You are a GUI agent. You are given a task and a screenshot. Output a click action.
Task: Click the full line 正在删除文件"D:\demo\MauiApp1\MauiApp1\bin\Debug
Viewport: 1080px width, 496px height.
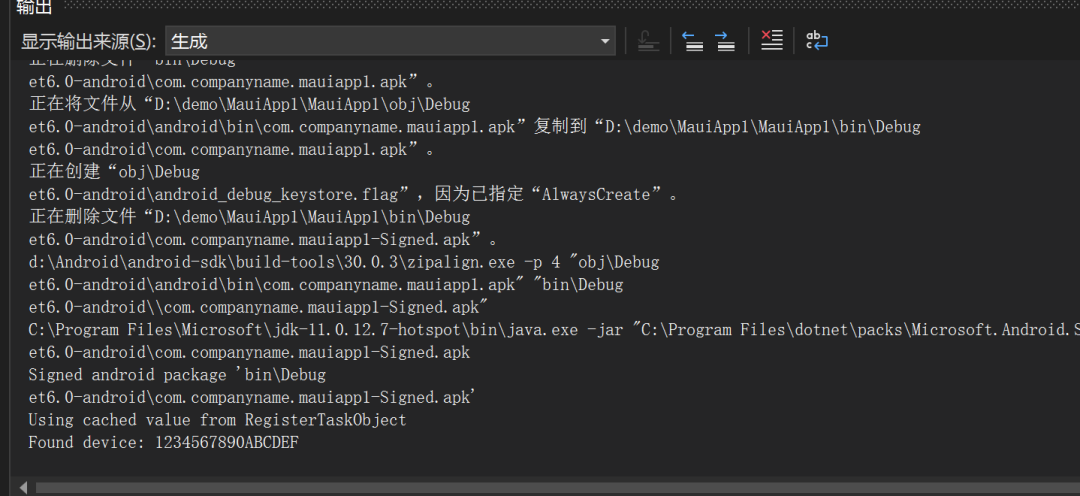[249, 217]
